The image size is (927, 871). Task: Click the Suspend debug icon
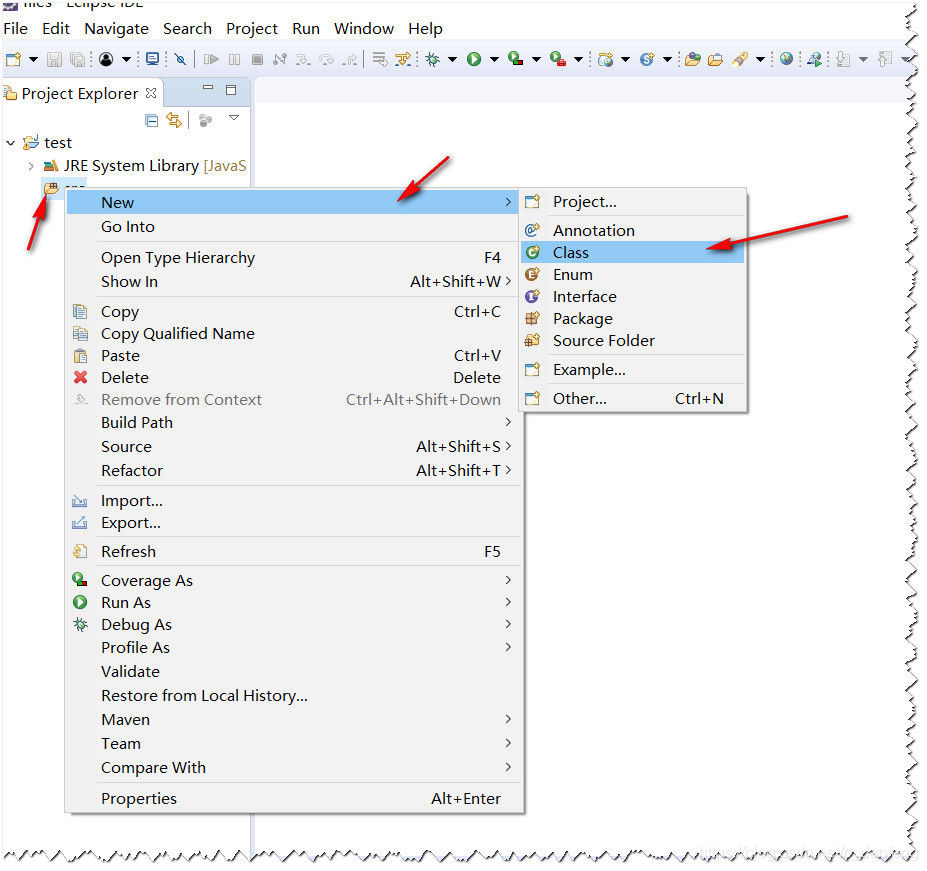click(235, 59)
